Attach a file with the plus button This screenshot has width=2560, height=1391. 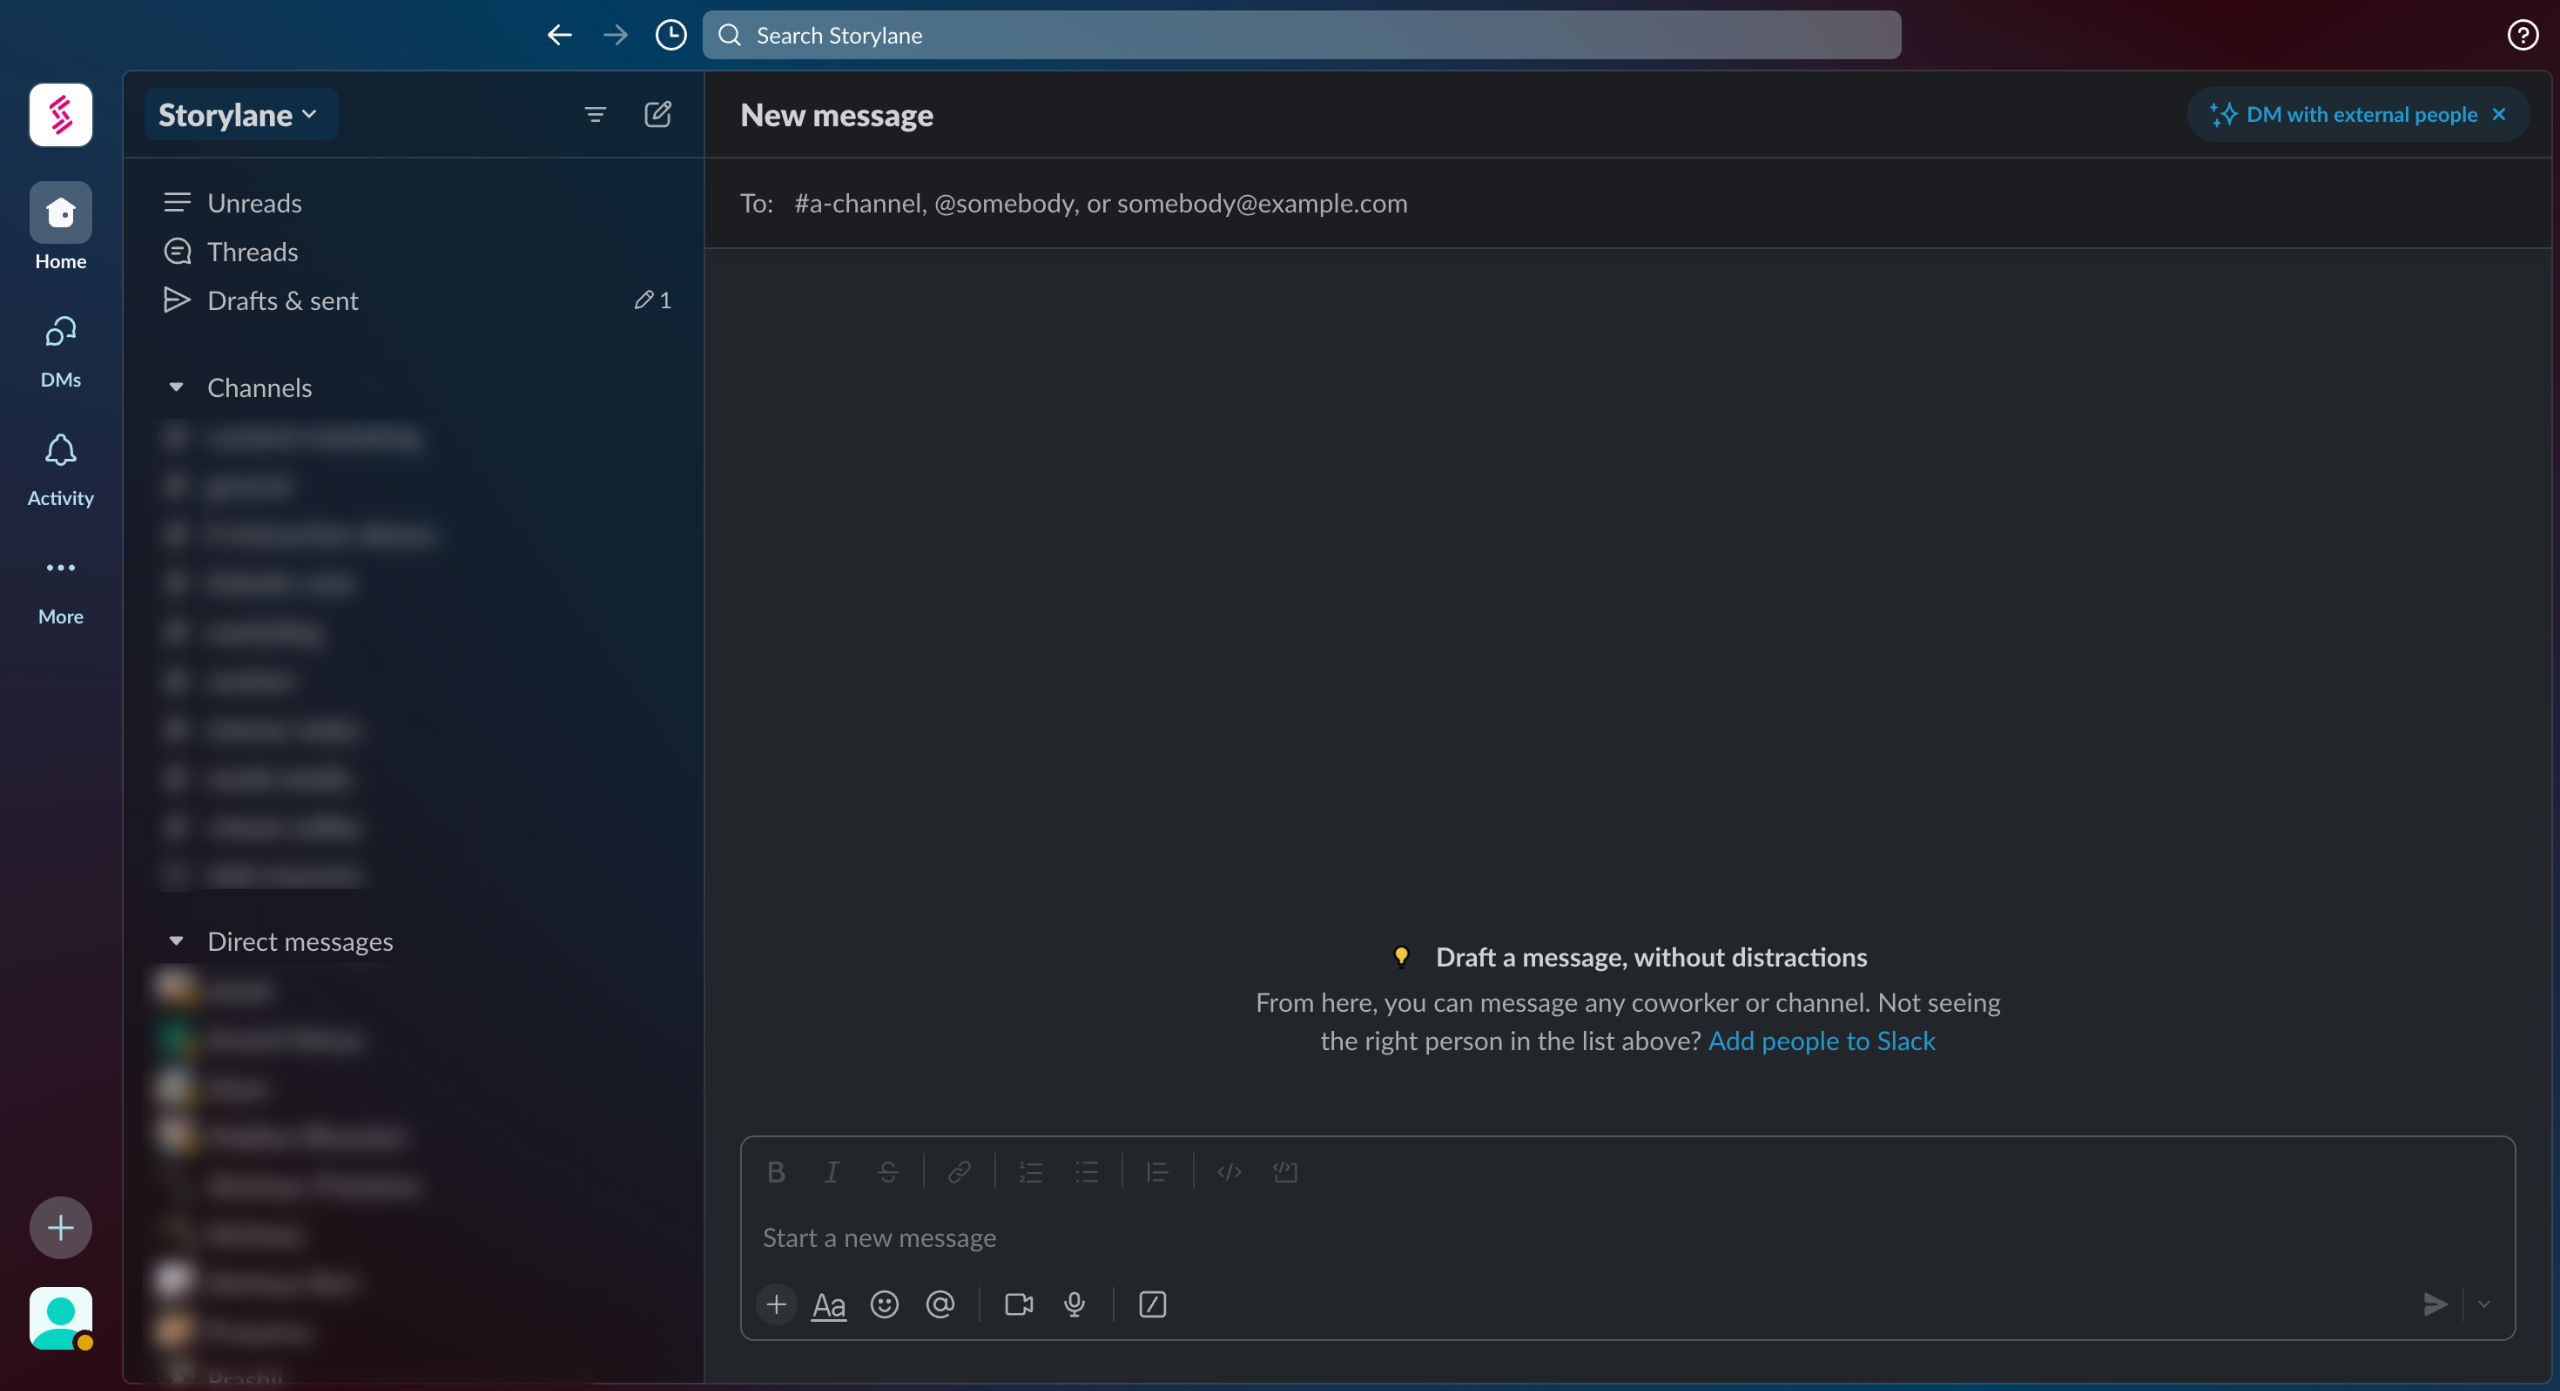[x=776, y=1304]
